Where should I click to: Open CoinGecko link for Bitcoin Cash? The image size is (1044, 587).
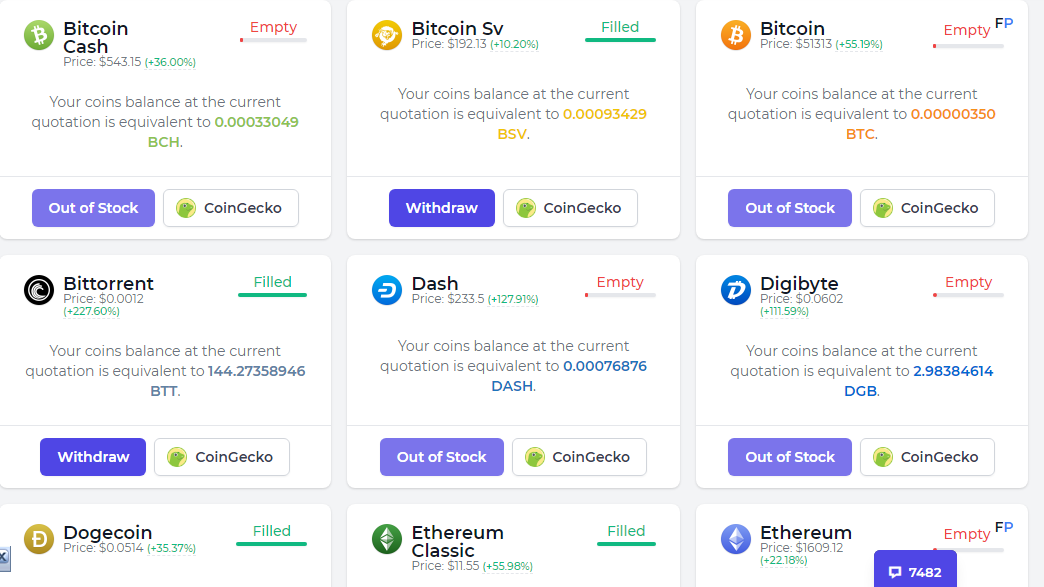(x=230, y=208)
